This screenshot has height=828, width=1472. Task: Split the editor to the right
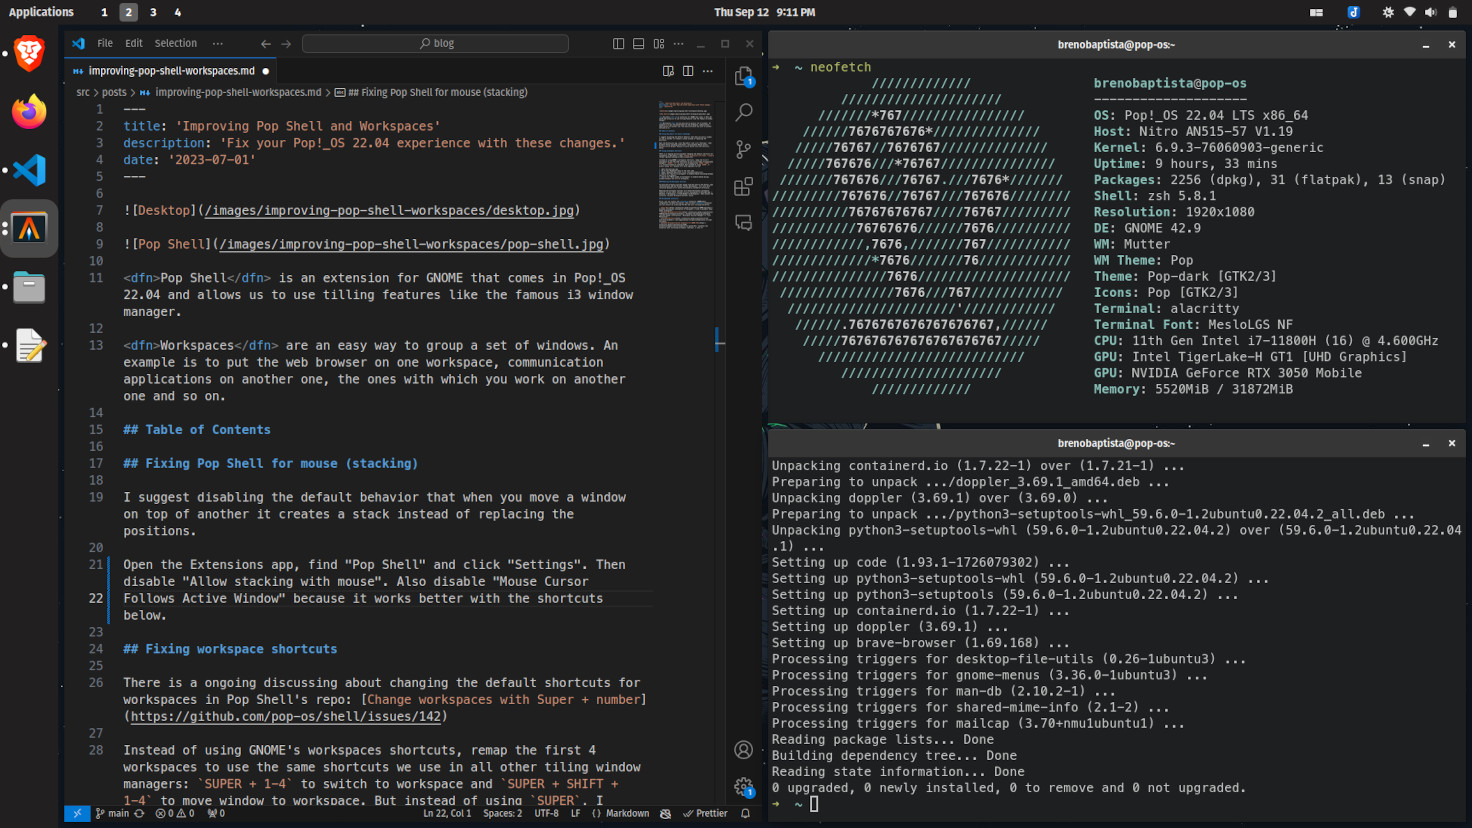coord(688,71)
